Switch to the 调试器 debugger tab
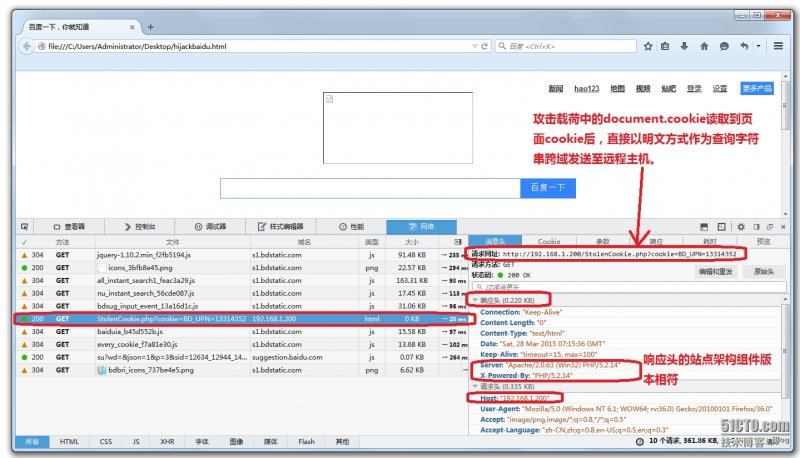The height and width of the screenshot is (458, 800). [x=210, y=226]
